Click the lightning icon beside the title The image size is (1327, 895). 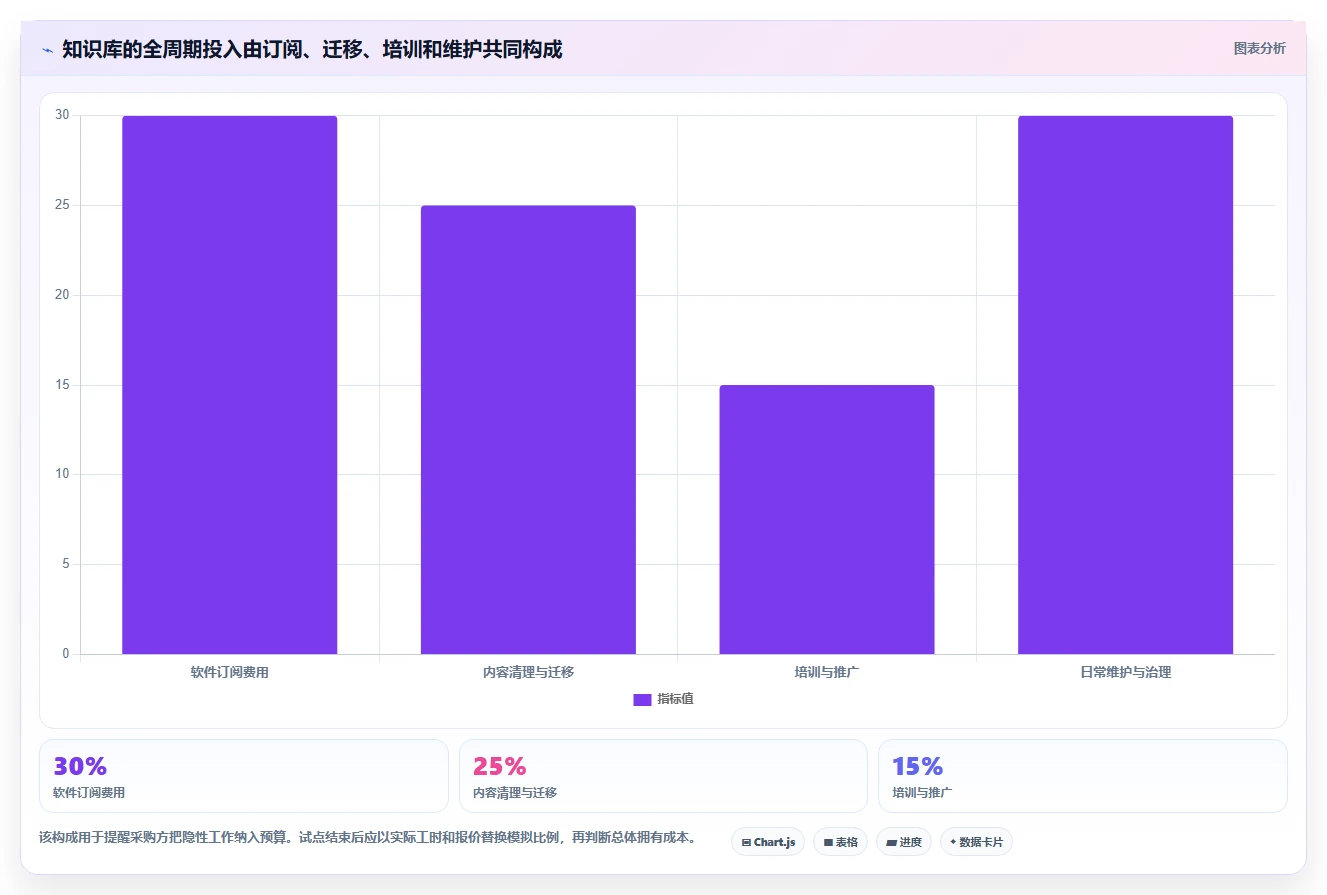[47, 50]
